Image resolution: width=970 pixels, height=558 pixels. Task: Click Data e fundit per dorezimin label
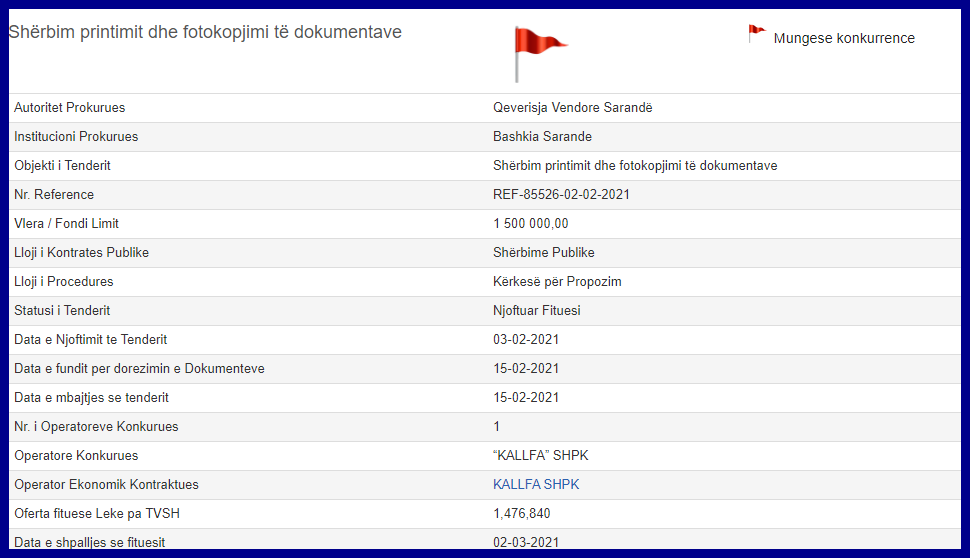click(x=139, y=369)
